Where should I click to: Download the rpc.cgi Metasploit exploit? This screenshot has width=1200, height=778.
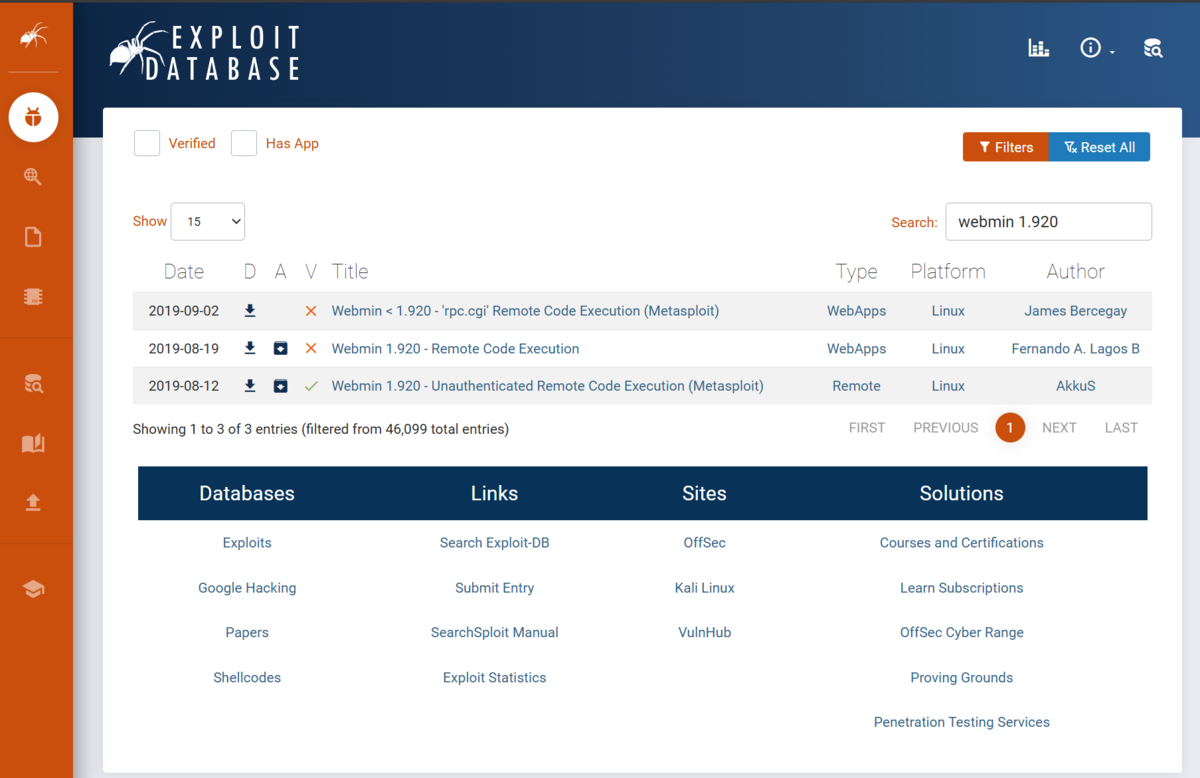click(250, 311)
